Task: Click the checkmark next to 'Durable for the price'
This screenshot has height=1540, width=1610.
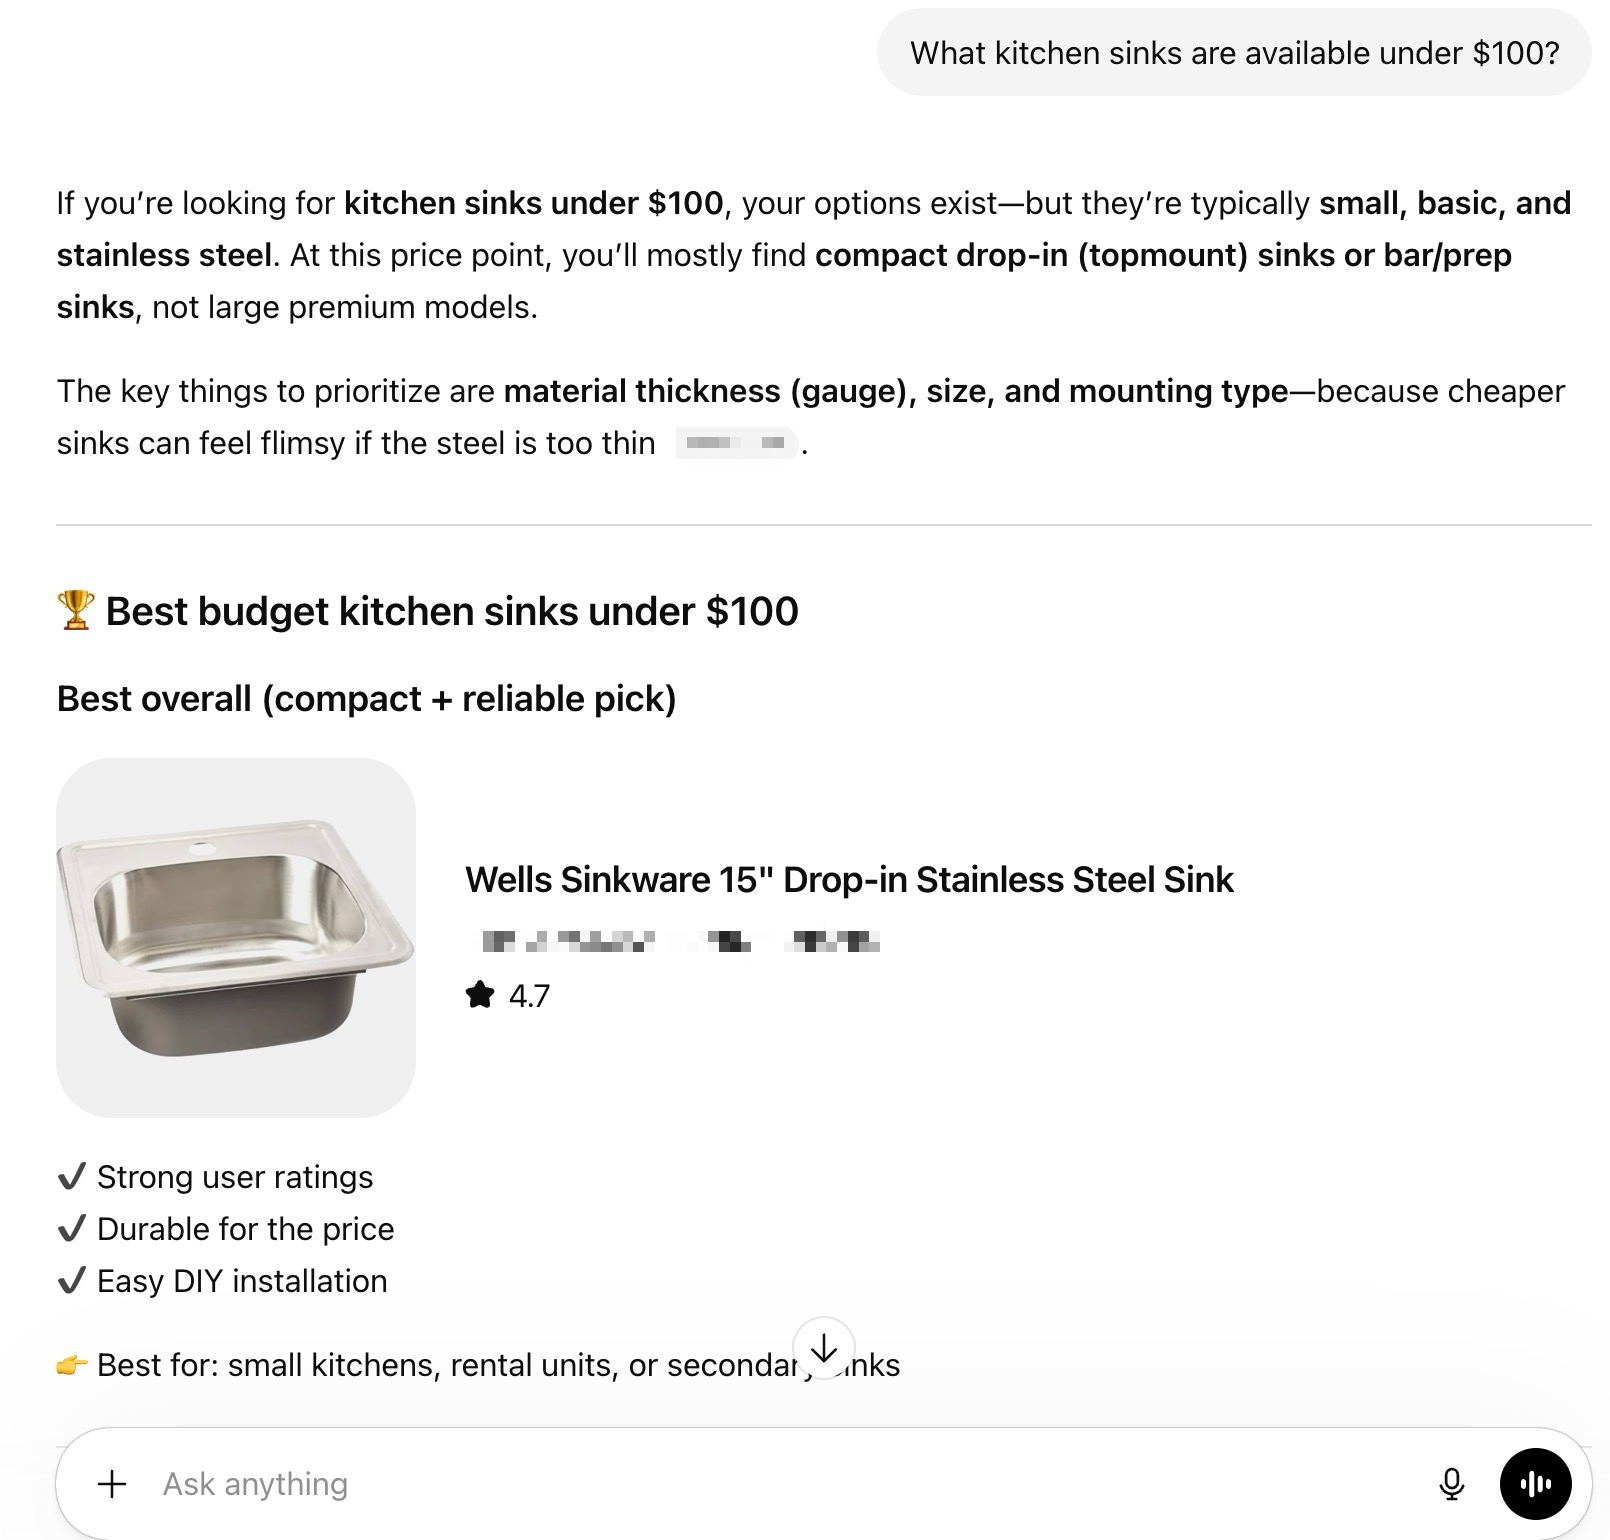Action: [x=71, y=1229]
